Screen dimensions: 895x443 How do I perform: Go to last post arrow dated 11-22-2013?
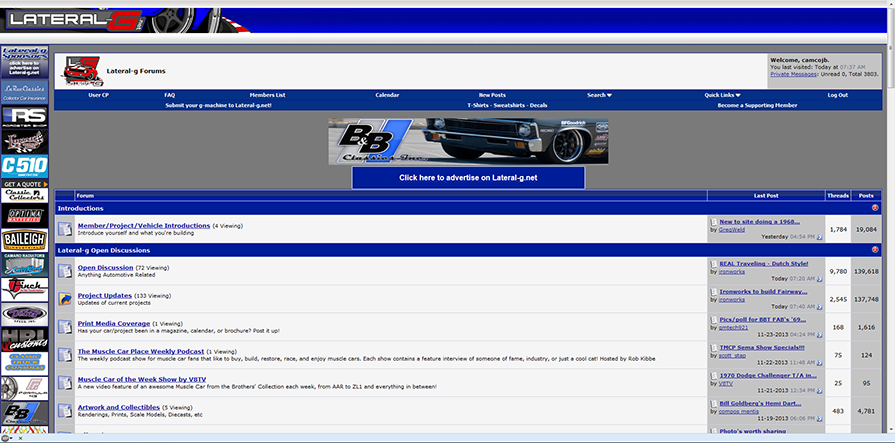pyautogui.click(x=820, y=363)
